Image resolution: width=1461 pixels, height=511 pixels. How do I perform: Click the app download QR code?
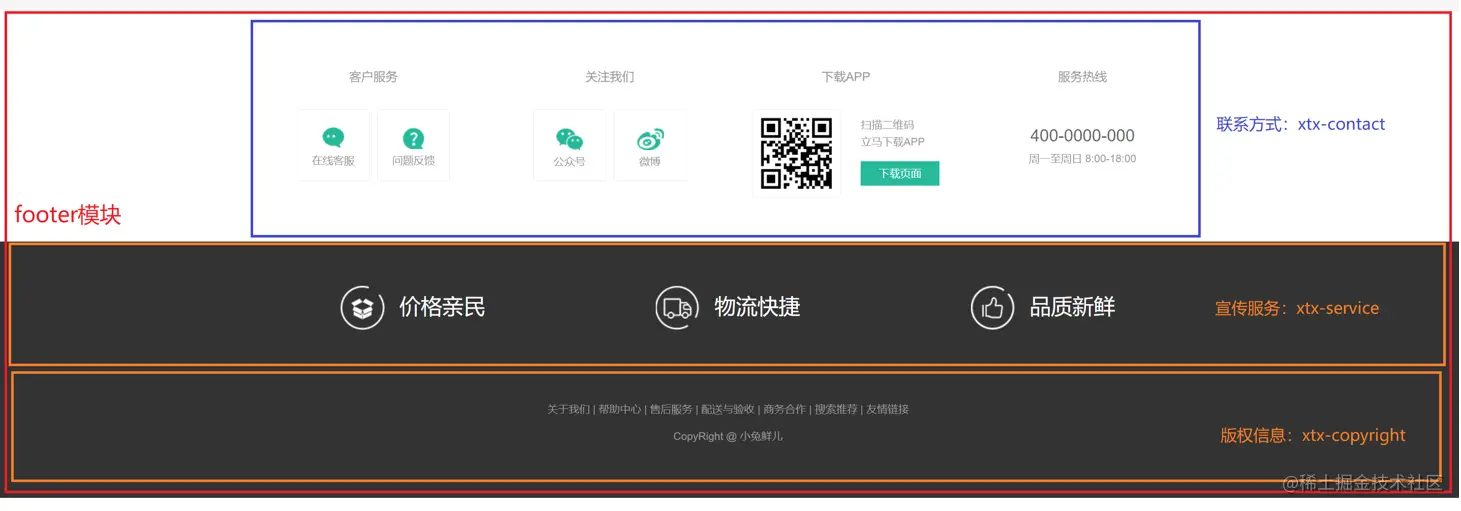[796, 153]
